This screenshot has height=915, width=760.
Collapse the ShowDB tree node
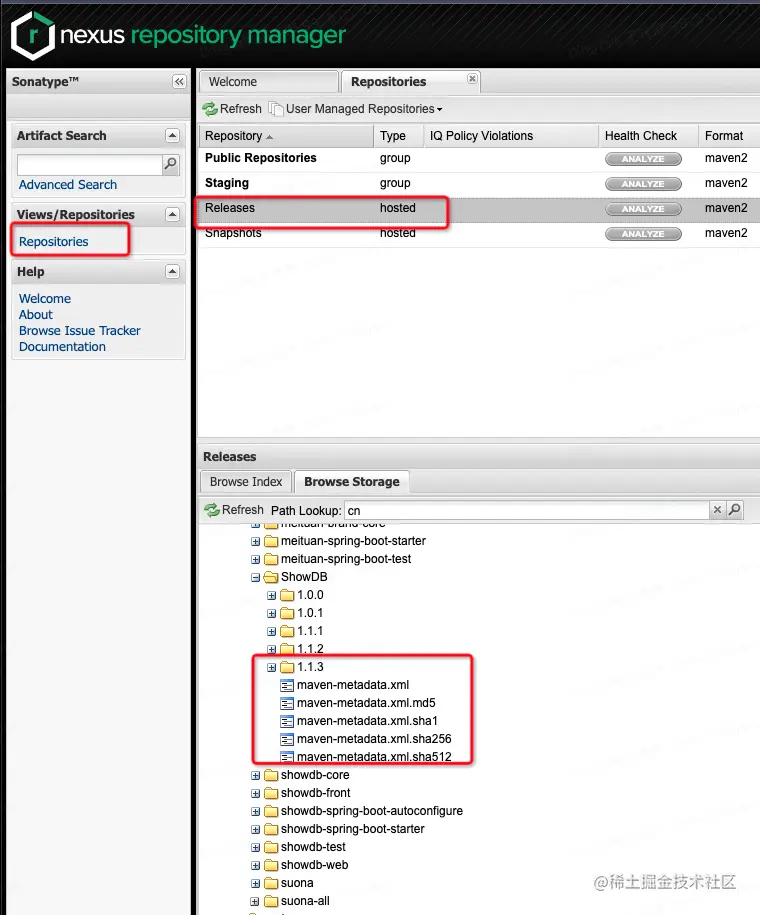pyautogui.click(x=256, y=578)
